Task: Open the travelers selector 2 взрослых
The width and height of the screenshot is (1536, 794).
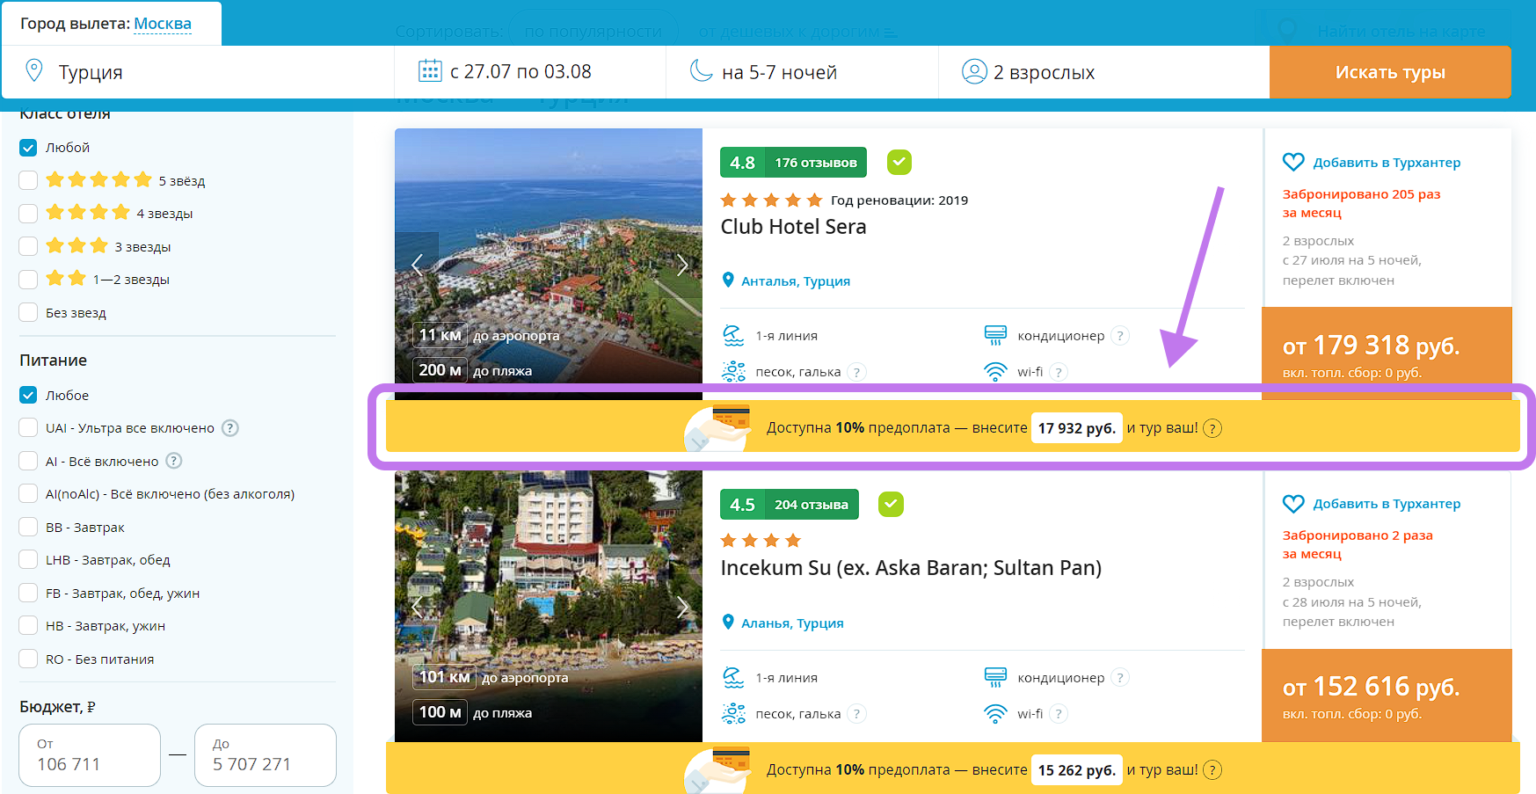Action: (1043, 72)
